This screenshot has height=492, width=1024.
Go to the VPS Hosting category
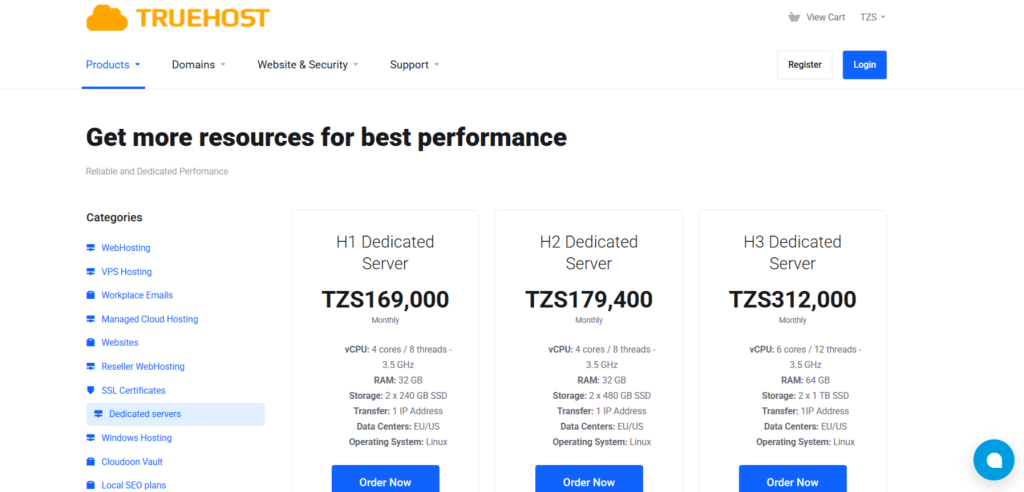[x=127, y=271]
